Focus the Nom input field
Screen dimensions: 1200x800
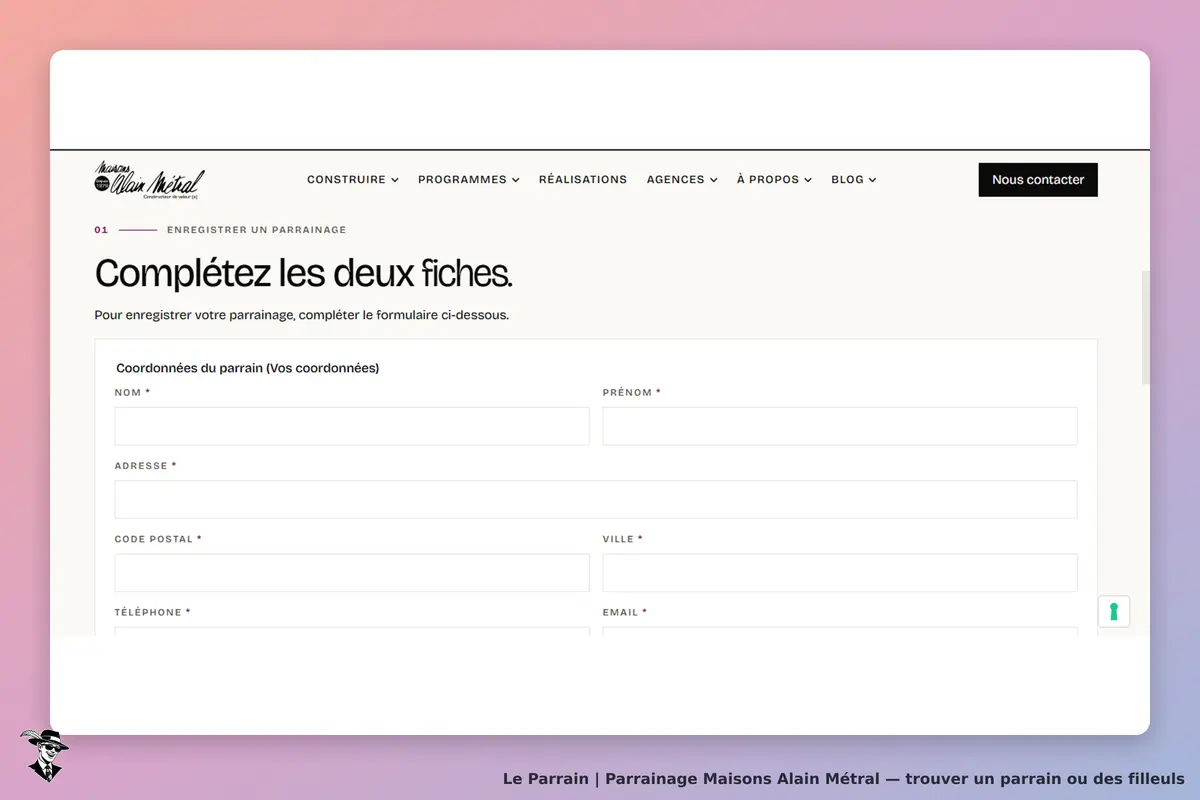click(x=352, y=426)
